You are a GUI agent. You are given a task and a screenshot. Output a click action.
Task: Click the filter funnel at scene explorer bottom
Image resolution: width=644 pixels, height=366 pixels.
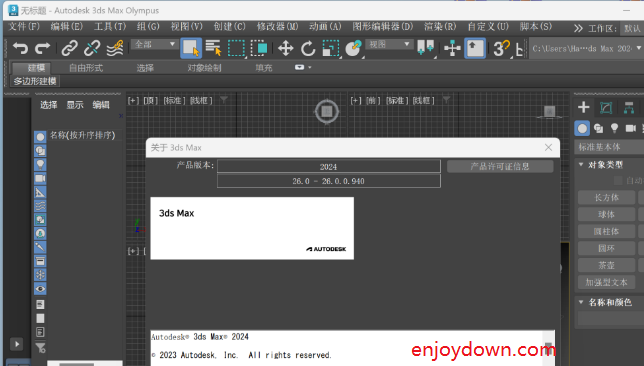41,348
